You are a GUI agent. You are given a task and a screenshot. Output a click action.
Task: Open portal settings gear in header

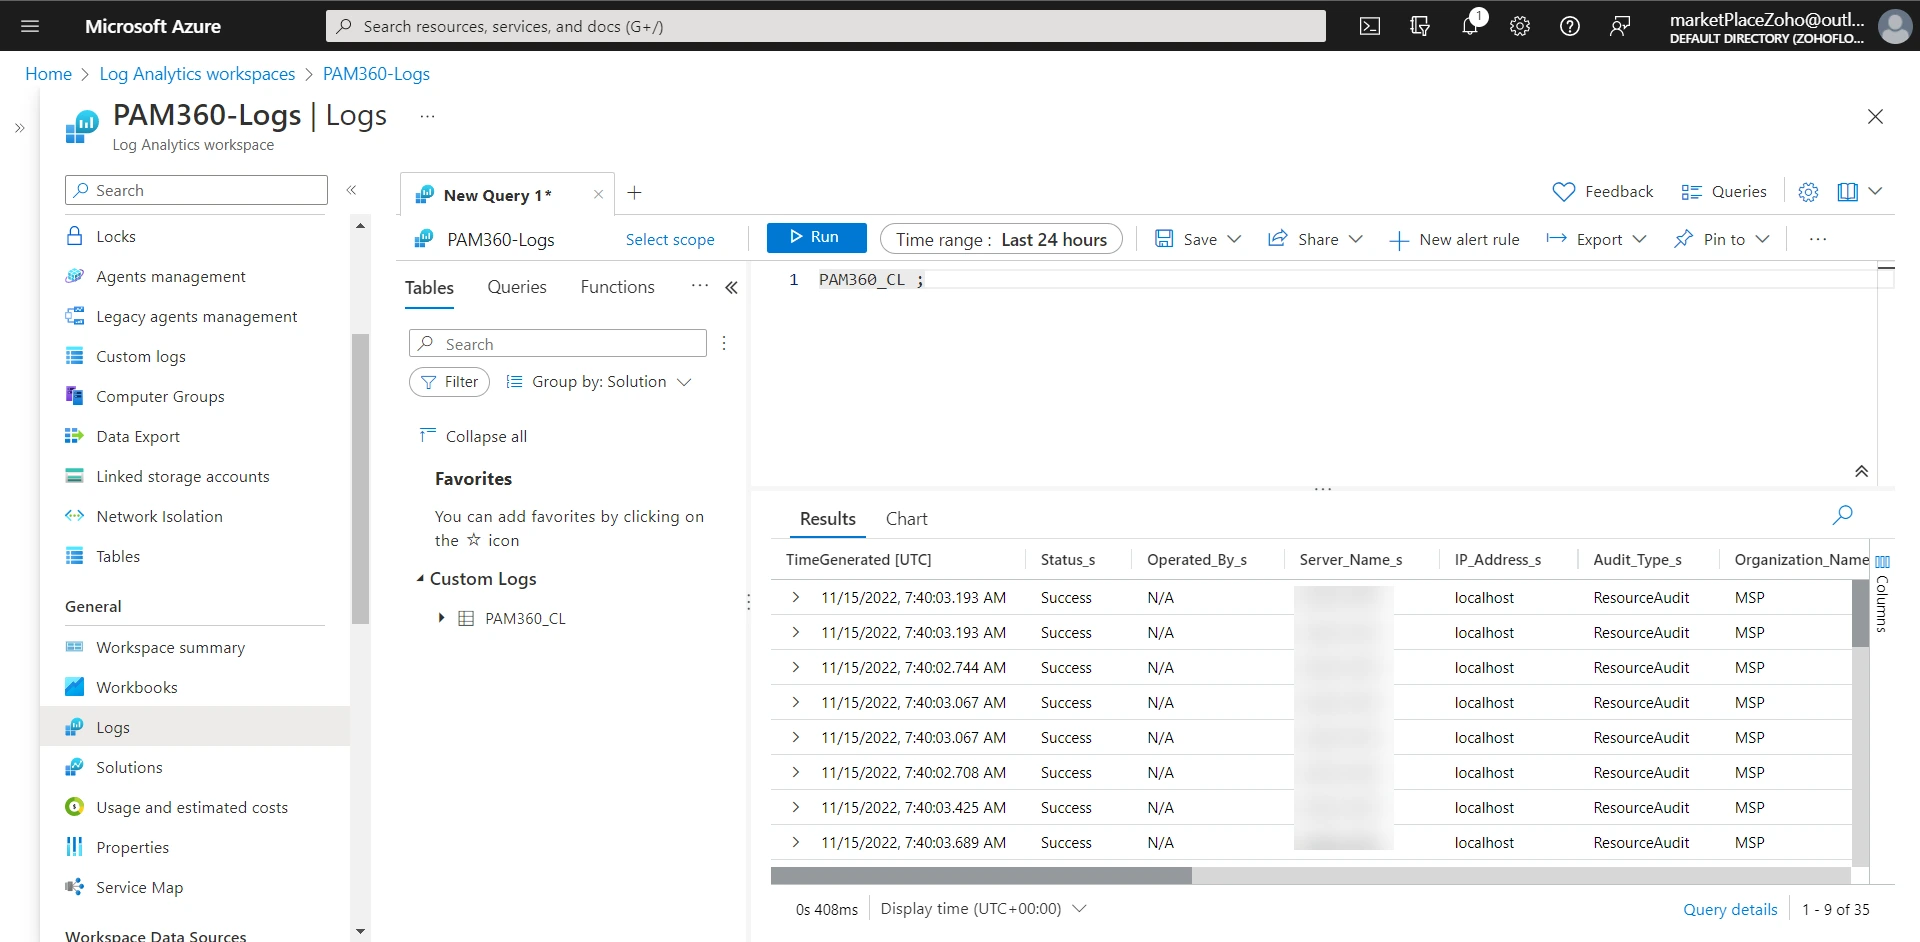click(x=1520, y=26)
